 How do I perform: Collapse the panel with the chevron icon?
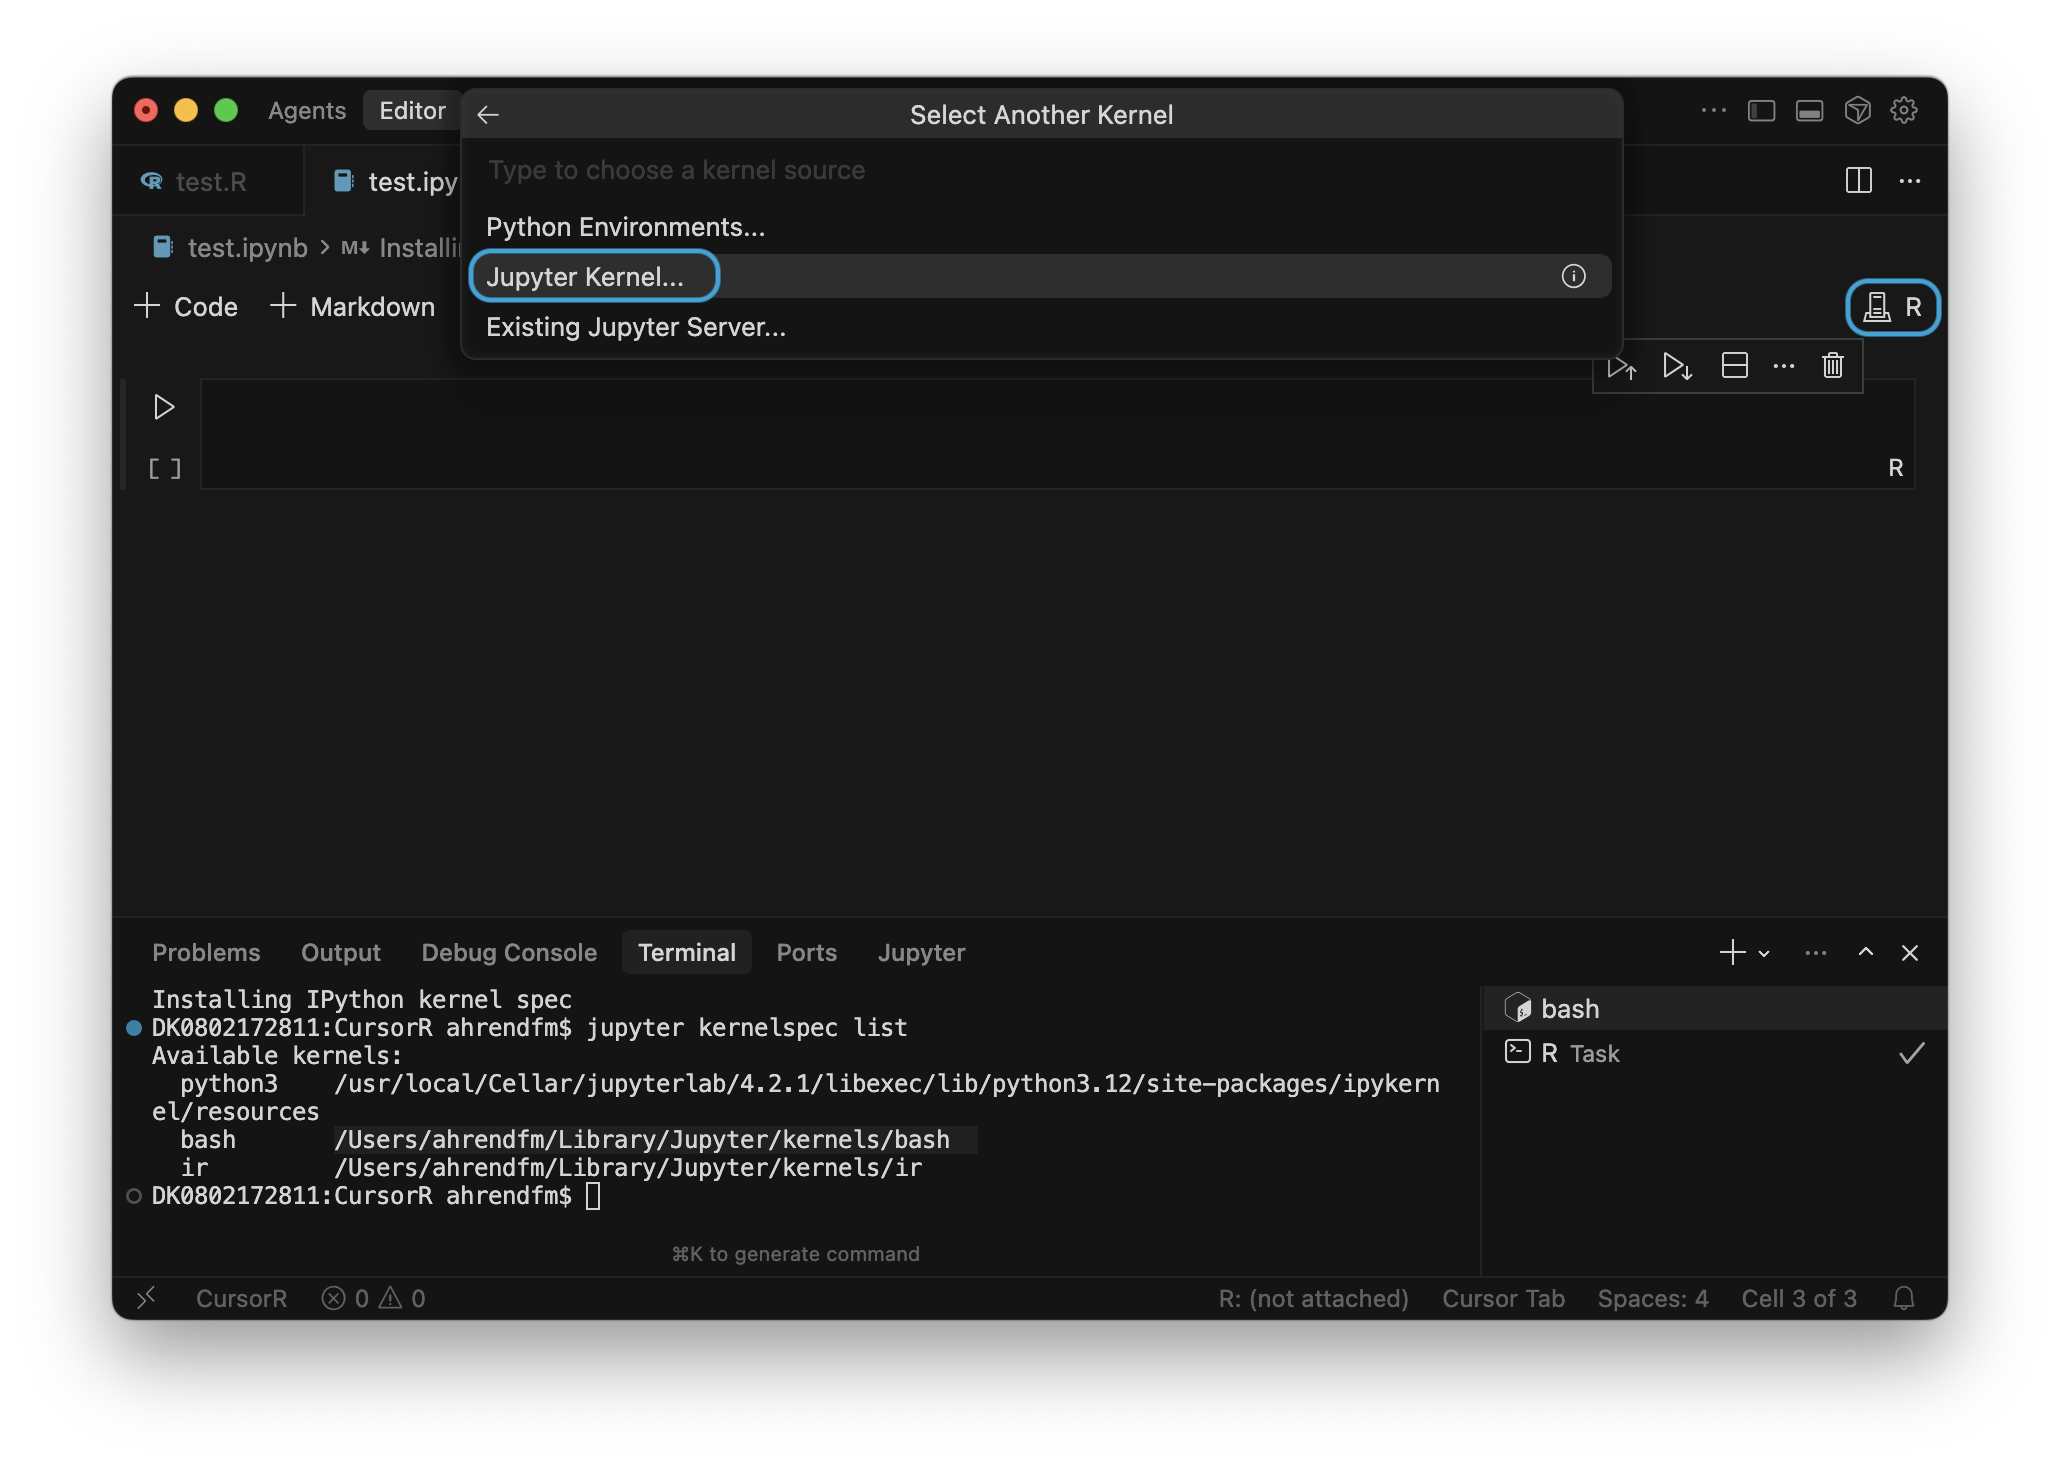[x=1864, y=952]
